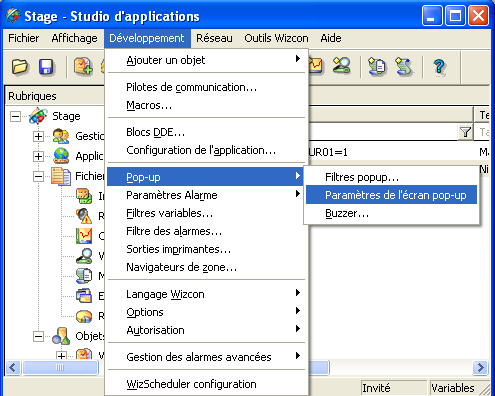495x396 pixels.
Task: Open the folder icon in toolbar
Action: [x=20, y=66]
